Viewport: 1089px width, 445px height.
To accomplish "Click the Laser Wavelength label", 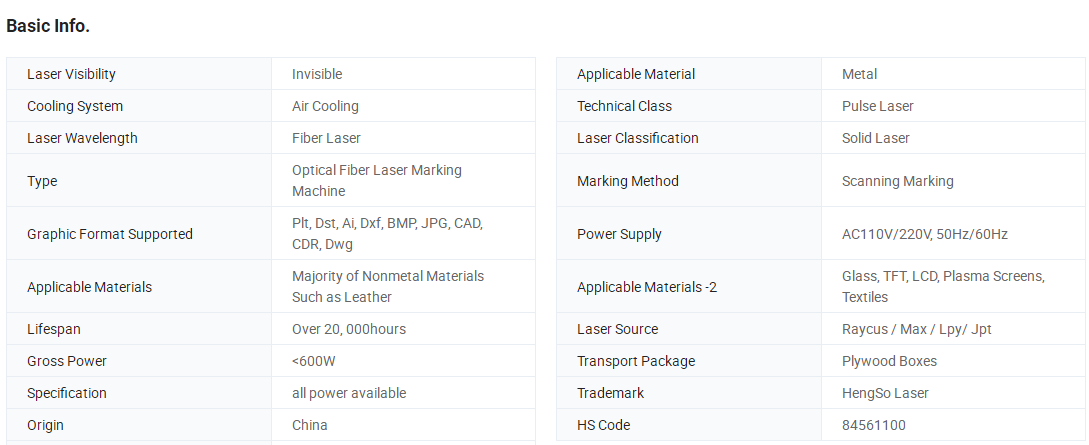I will [82, 138].
